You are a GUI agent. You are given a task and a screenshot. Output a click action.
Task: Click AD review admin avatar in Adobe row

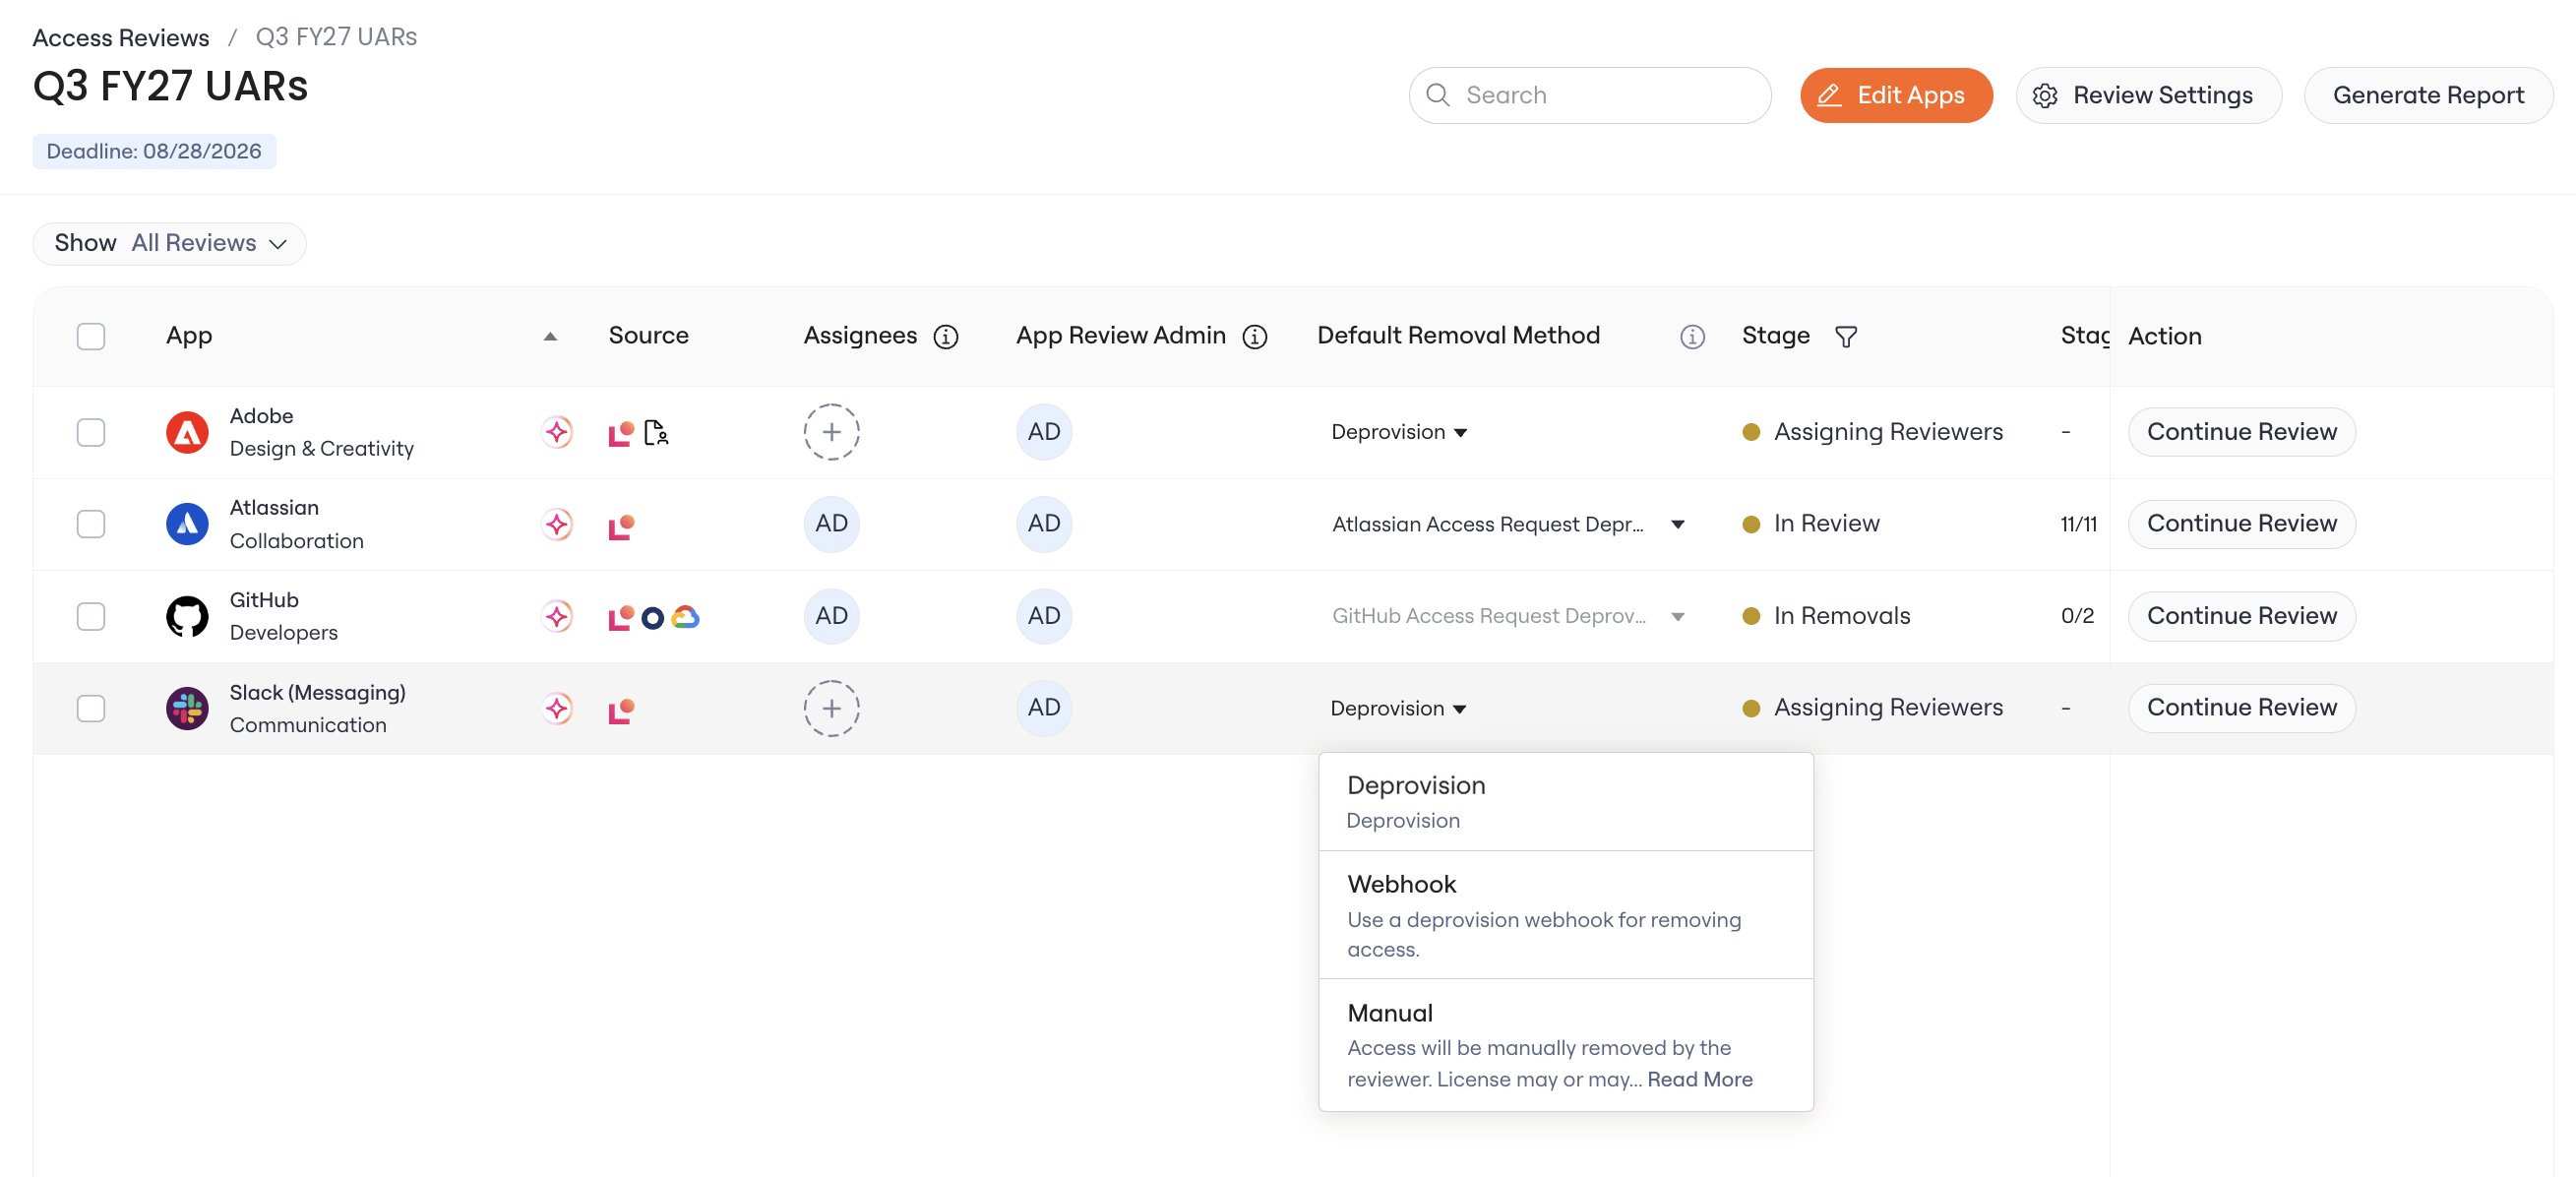click(x=1044, y=432)
